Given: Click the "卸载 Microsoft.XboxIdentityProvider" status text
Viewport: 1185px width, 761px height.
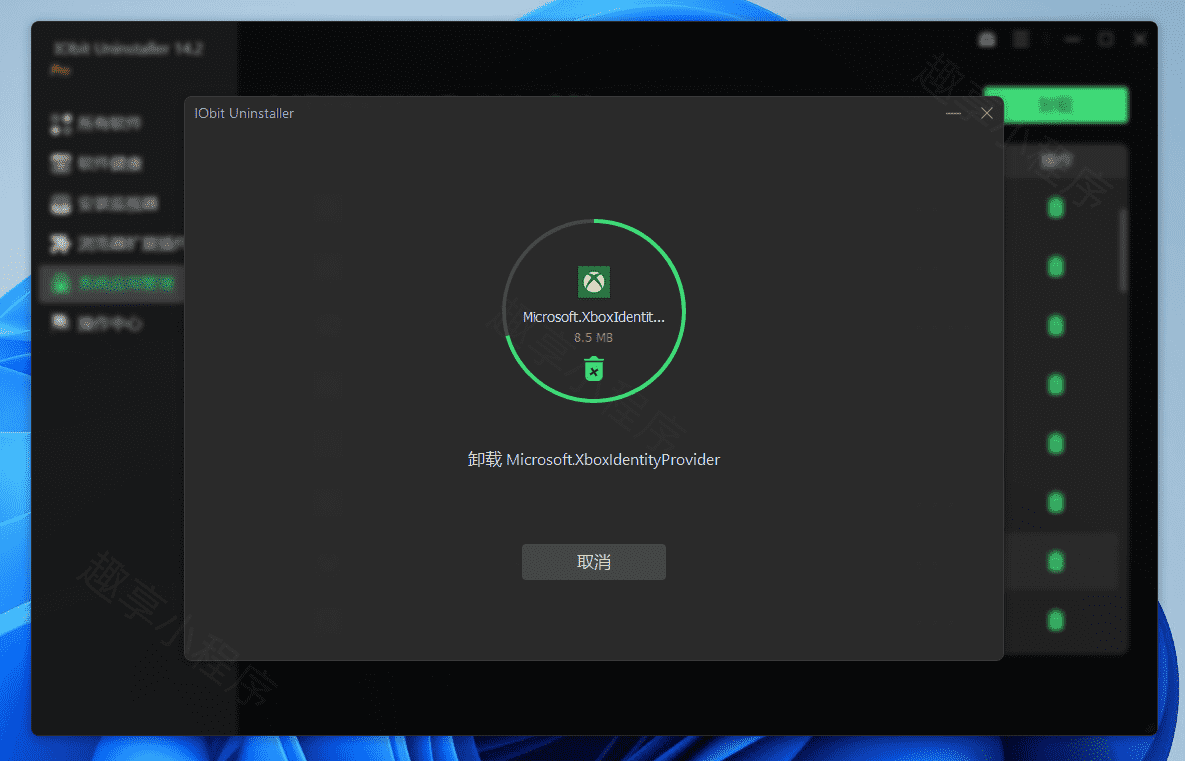Looking at the screenshot, I should click(x=593, y=459).
